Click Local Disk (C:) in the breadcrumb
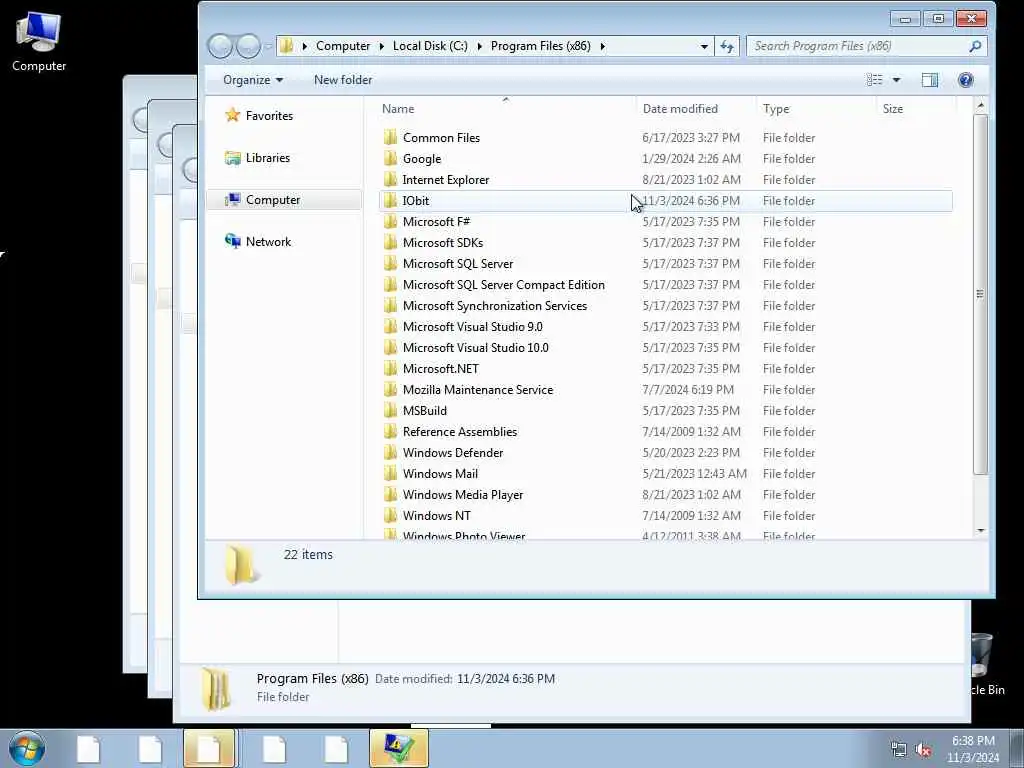This screenshot has width=1024, height=768. [x=430, y=46]
